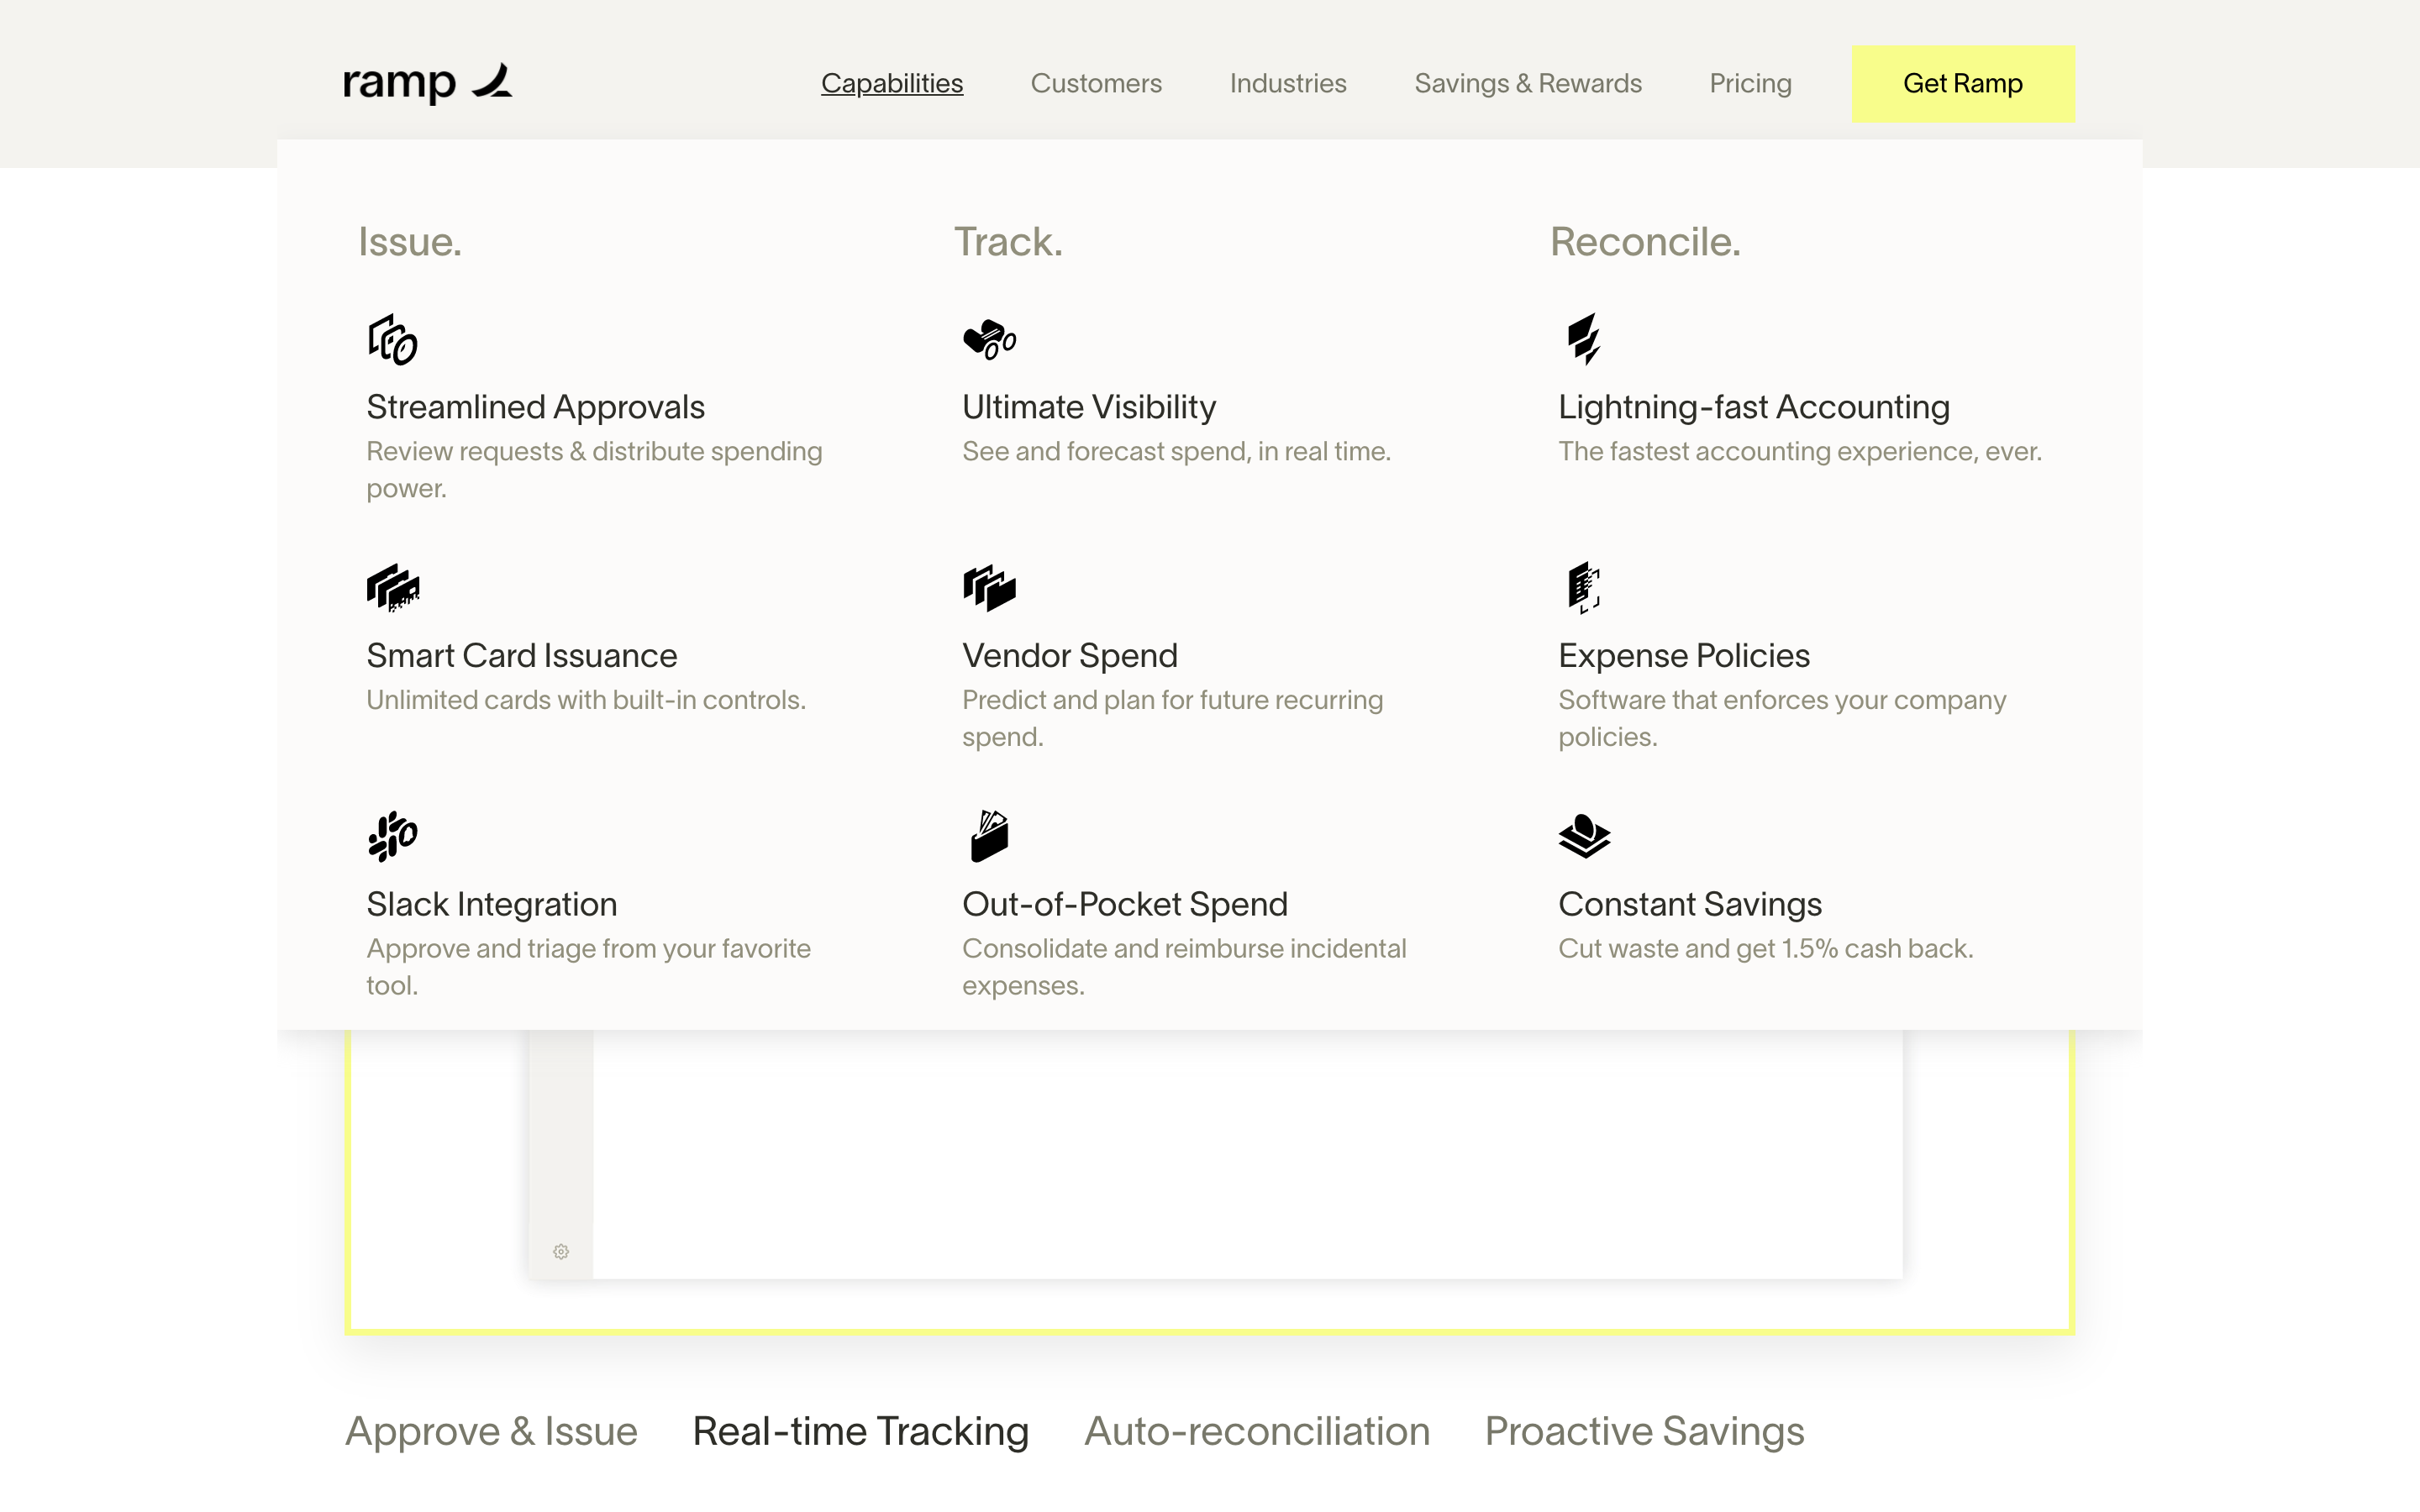Click 'Review requests & distribute spending power.' text

[594, 470]
